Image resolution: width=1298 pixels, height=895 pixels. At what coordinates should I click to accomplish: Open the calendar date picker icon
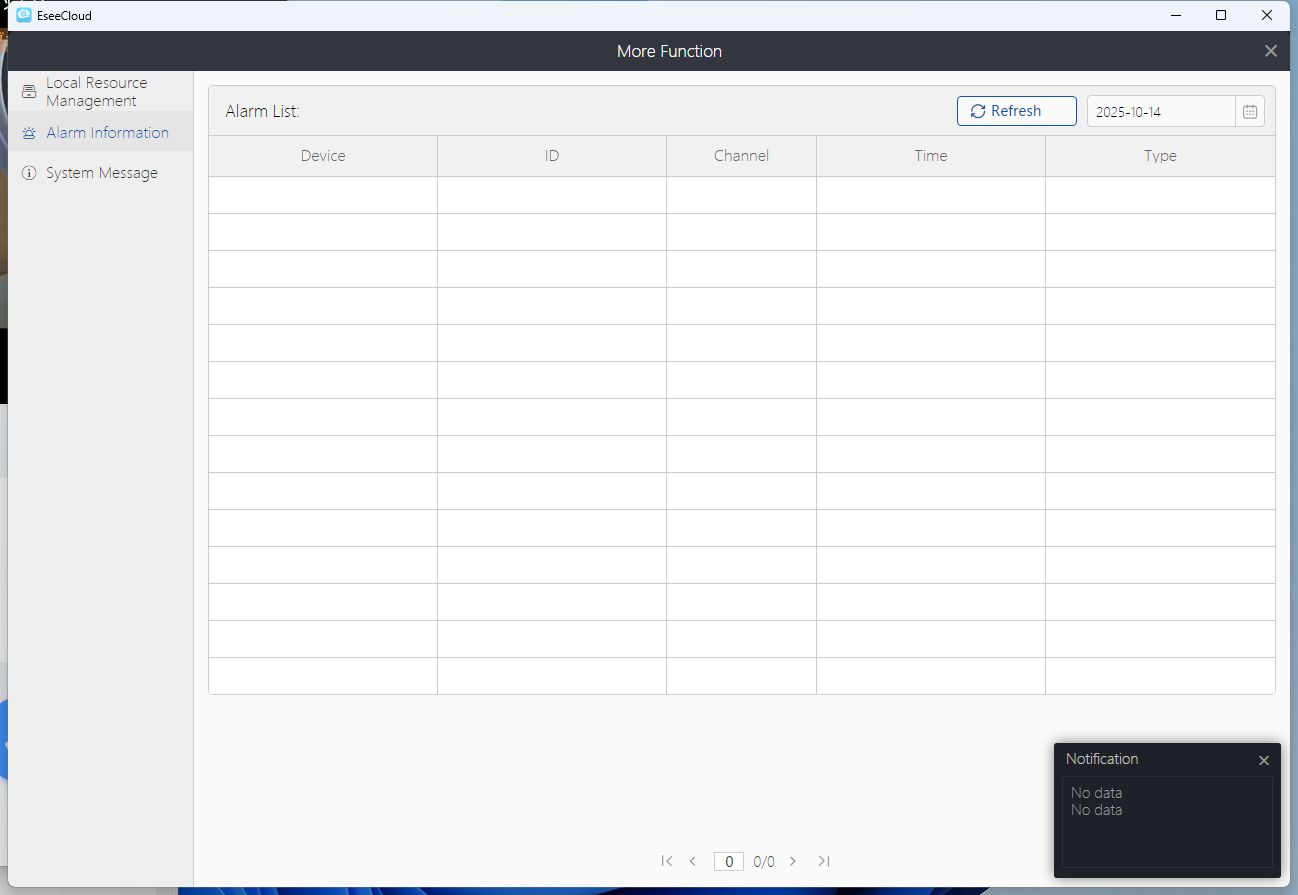coord(1250,112)
